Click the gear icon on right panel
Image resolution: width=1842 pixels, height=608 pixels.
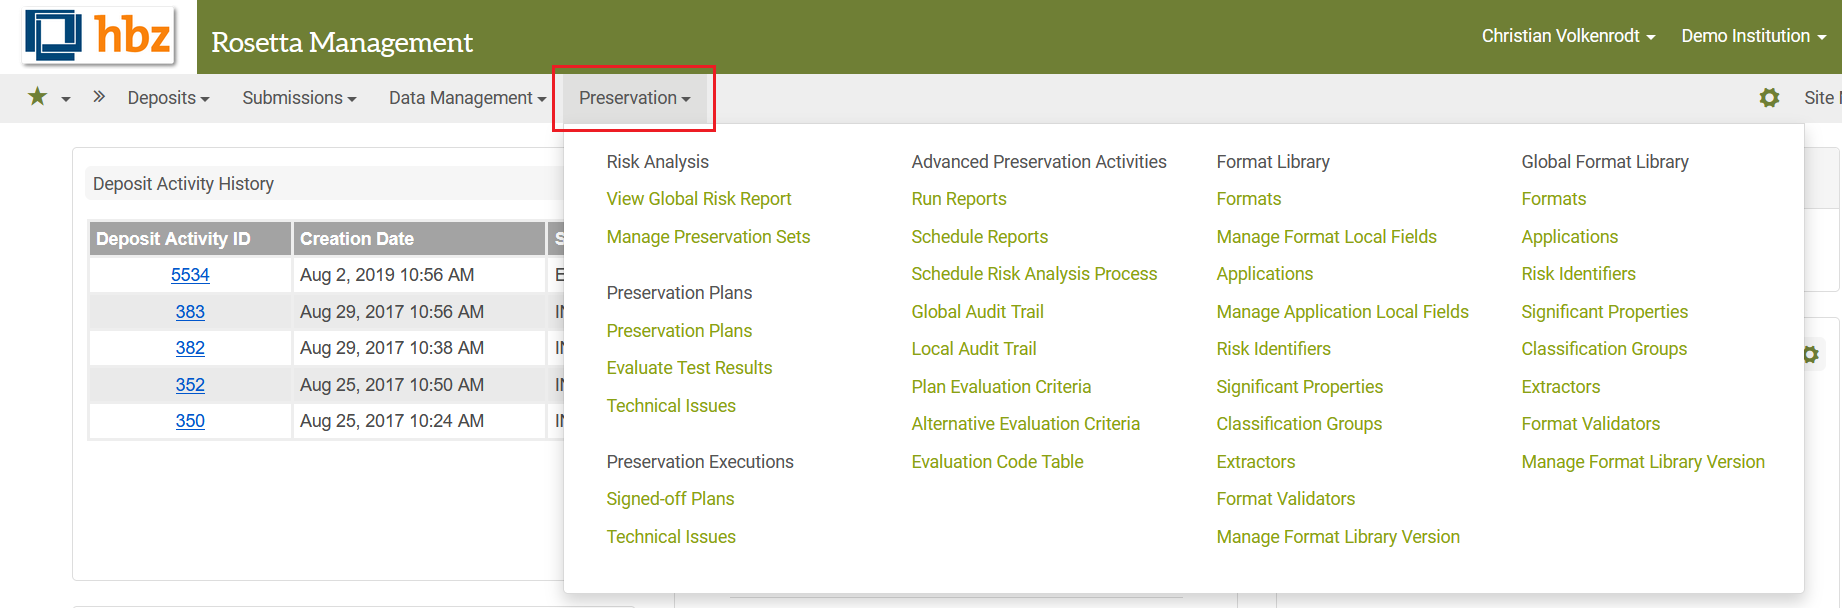click(x=1810, y=355)
